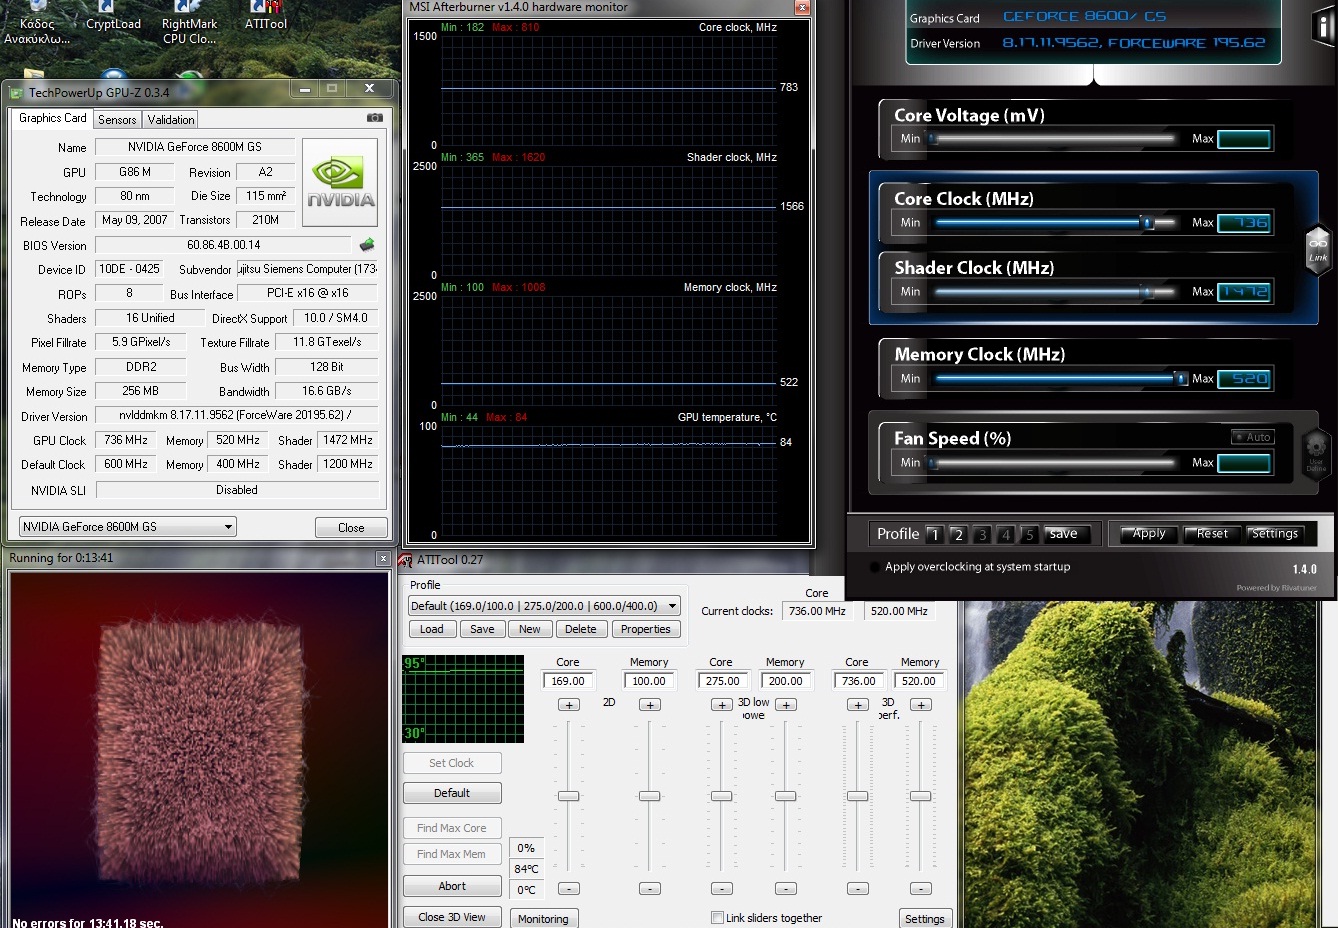Increase 2D Core clock with plus button
This screenshot has height=928, width=1338.
pos(569,705)
